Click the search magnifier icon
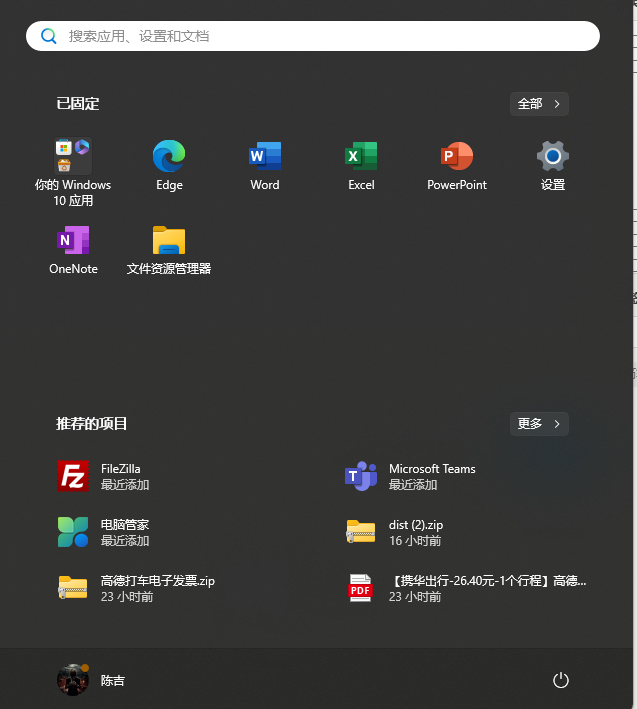Image resolution: width=637 pixels, height=709 pixels. [49, 36]
